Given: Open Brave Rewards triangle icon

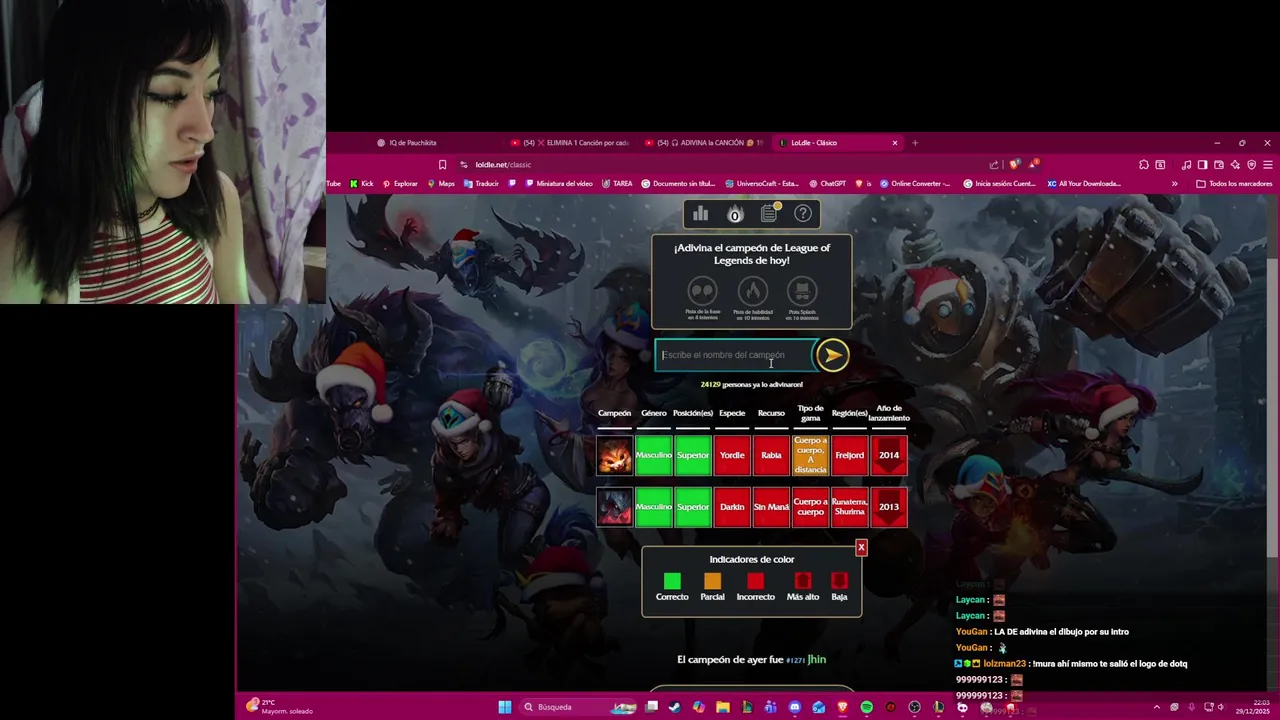Looking at the screenshot, I should click(1034, 164).
